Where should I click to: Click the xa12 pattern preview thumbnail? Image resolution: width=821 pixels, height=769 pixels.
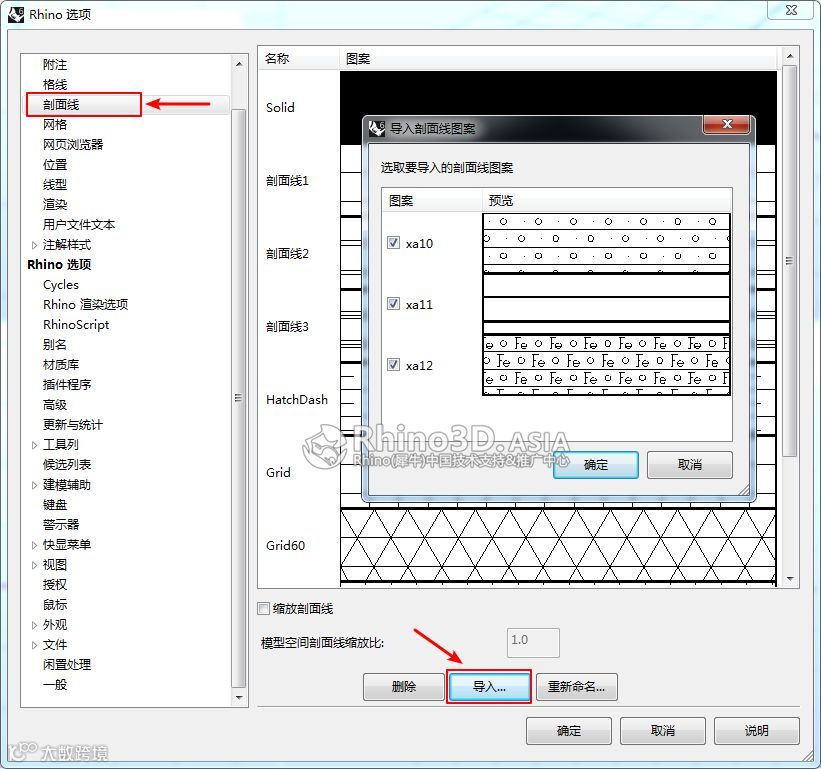tap(606, 365)
